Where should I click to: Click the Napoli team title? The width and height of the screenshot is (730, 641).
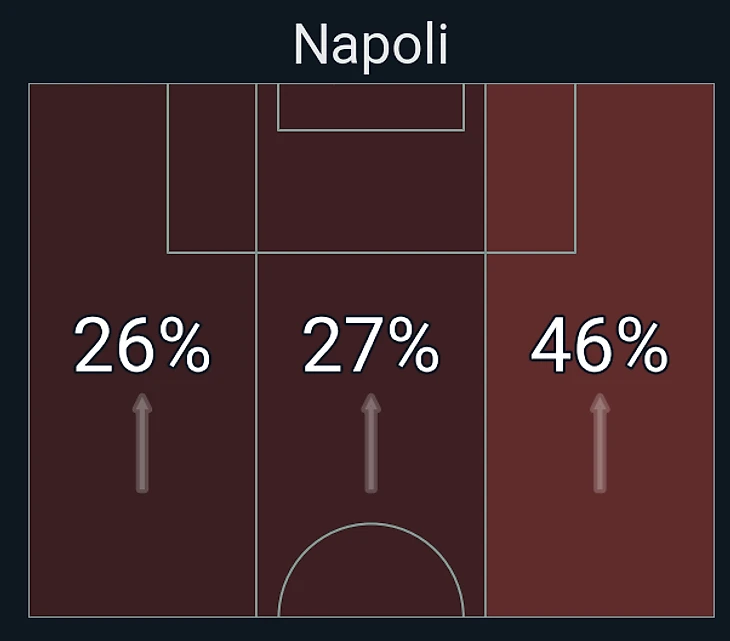pyautogui.click(x=371, y=45)
